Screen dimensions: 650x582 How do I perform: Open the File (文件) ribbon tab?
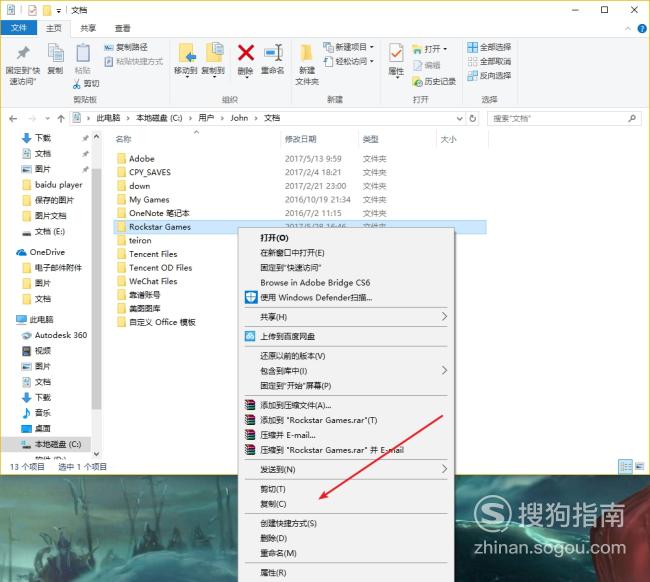click(19, 28)
